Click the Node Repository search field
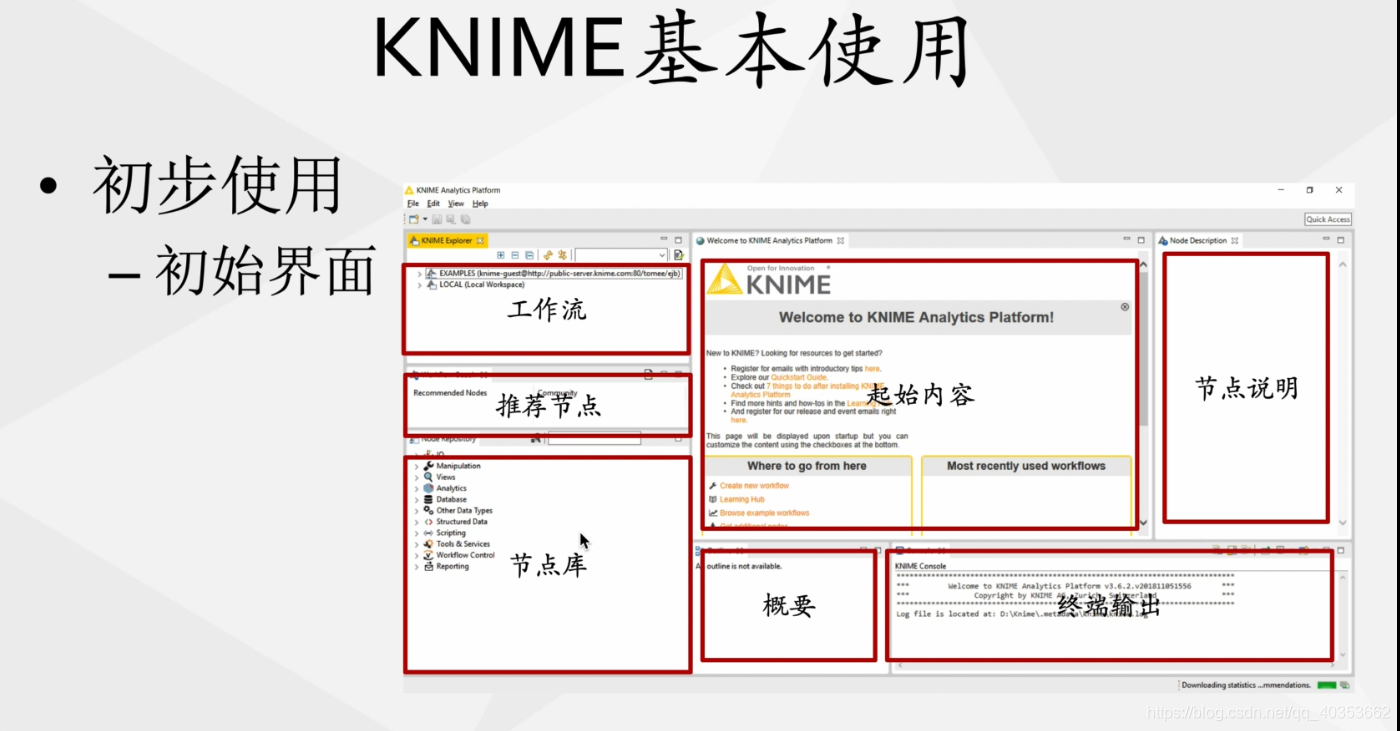Image resolution: width=1400 pixels, height=731 pixels. tap(594, 438)
